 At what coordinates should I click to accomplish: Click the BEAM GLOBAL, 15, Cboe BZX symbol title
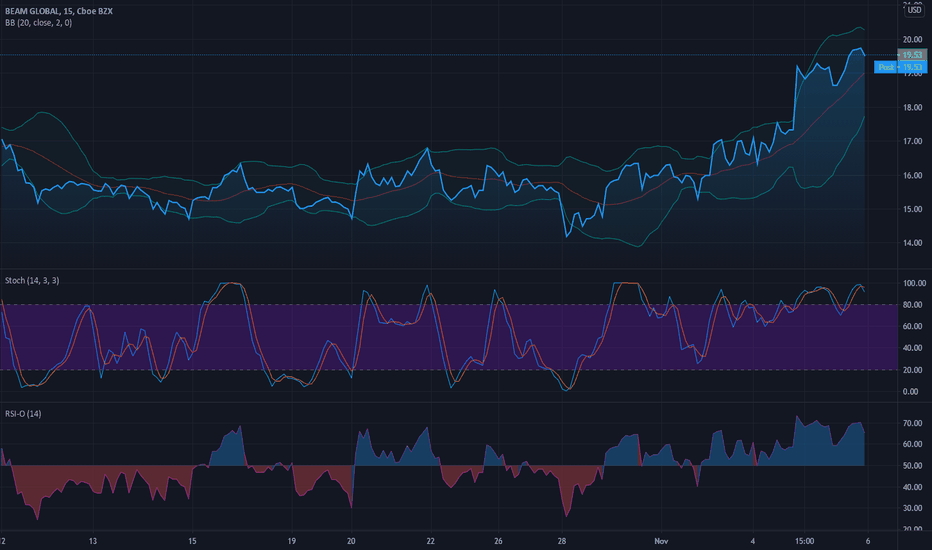pyautogui.click(x=59, y=11)
